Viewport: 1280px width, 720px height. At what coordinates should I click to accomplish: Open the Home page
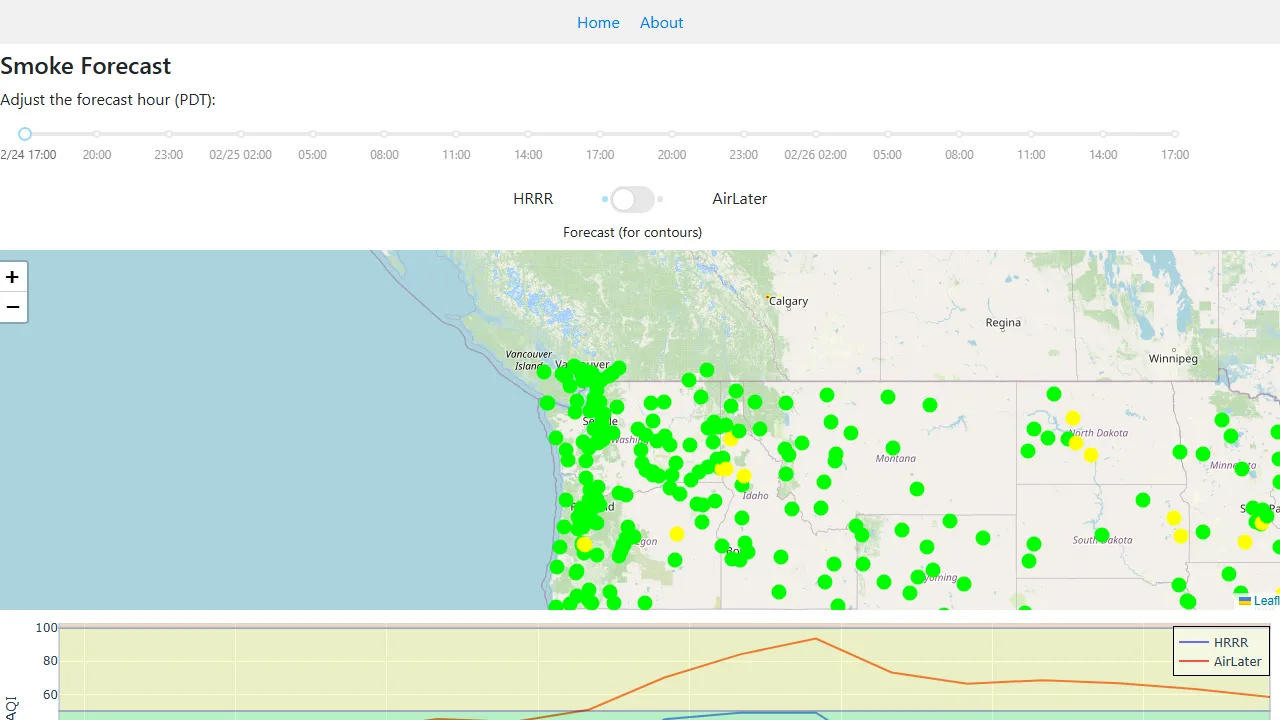(598, 22)
